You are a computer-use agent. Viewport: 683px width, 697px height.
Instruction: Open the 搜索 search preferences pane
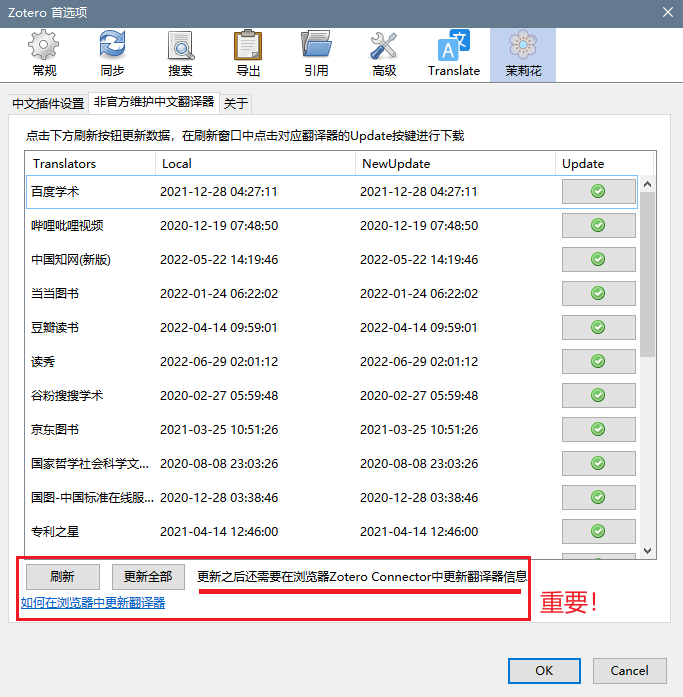coord(180,54)
